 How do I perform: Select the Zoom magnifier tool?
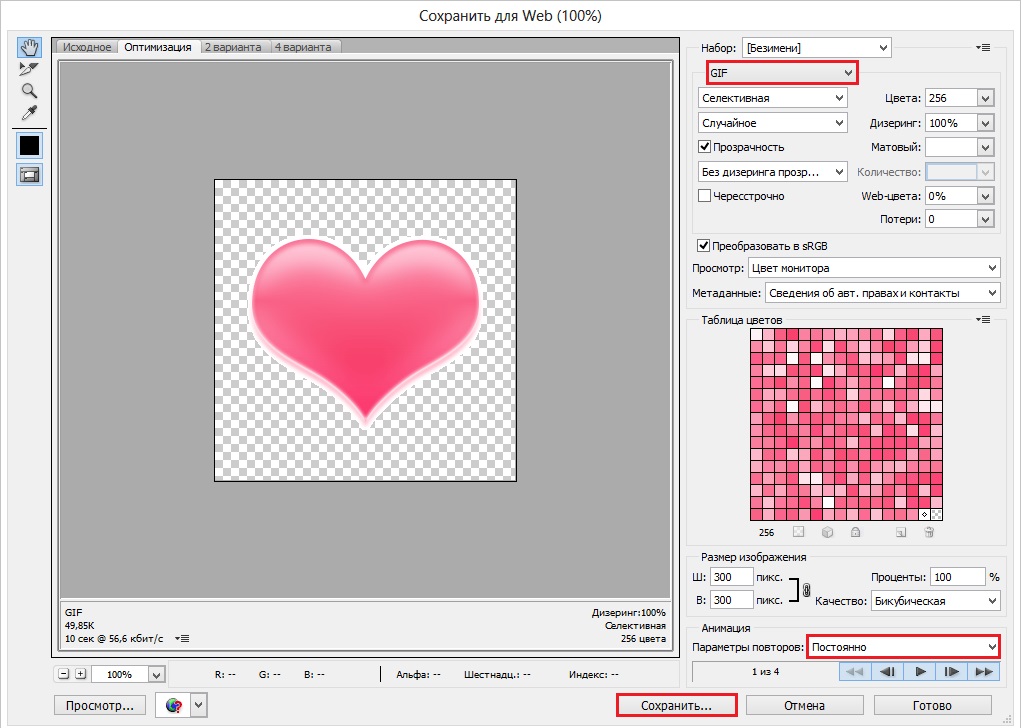coord(29,91)
